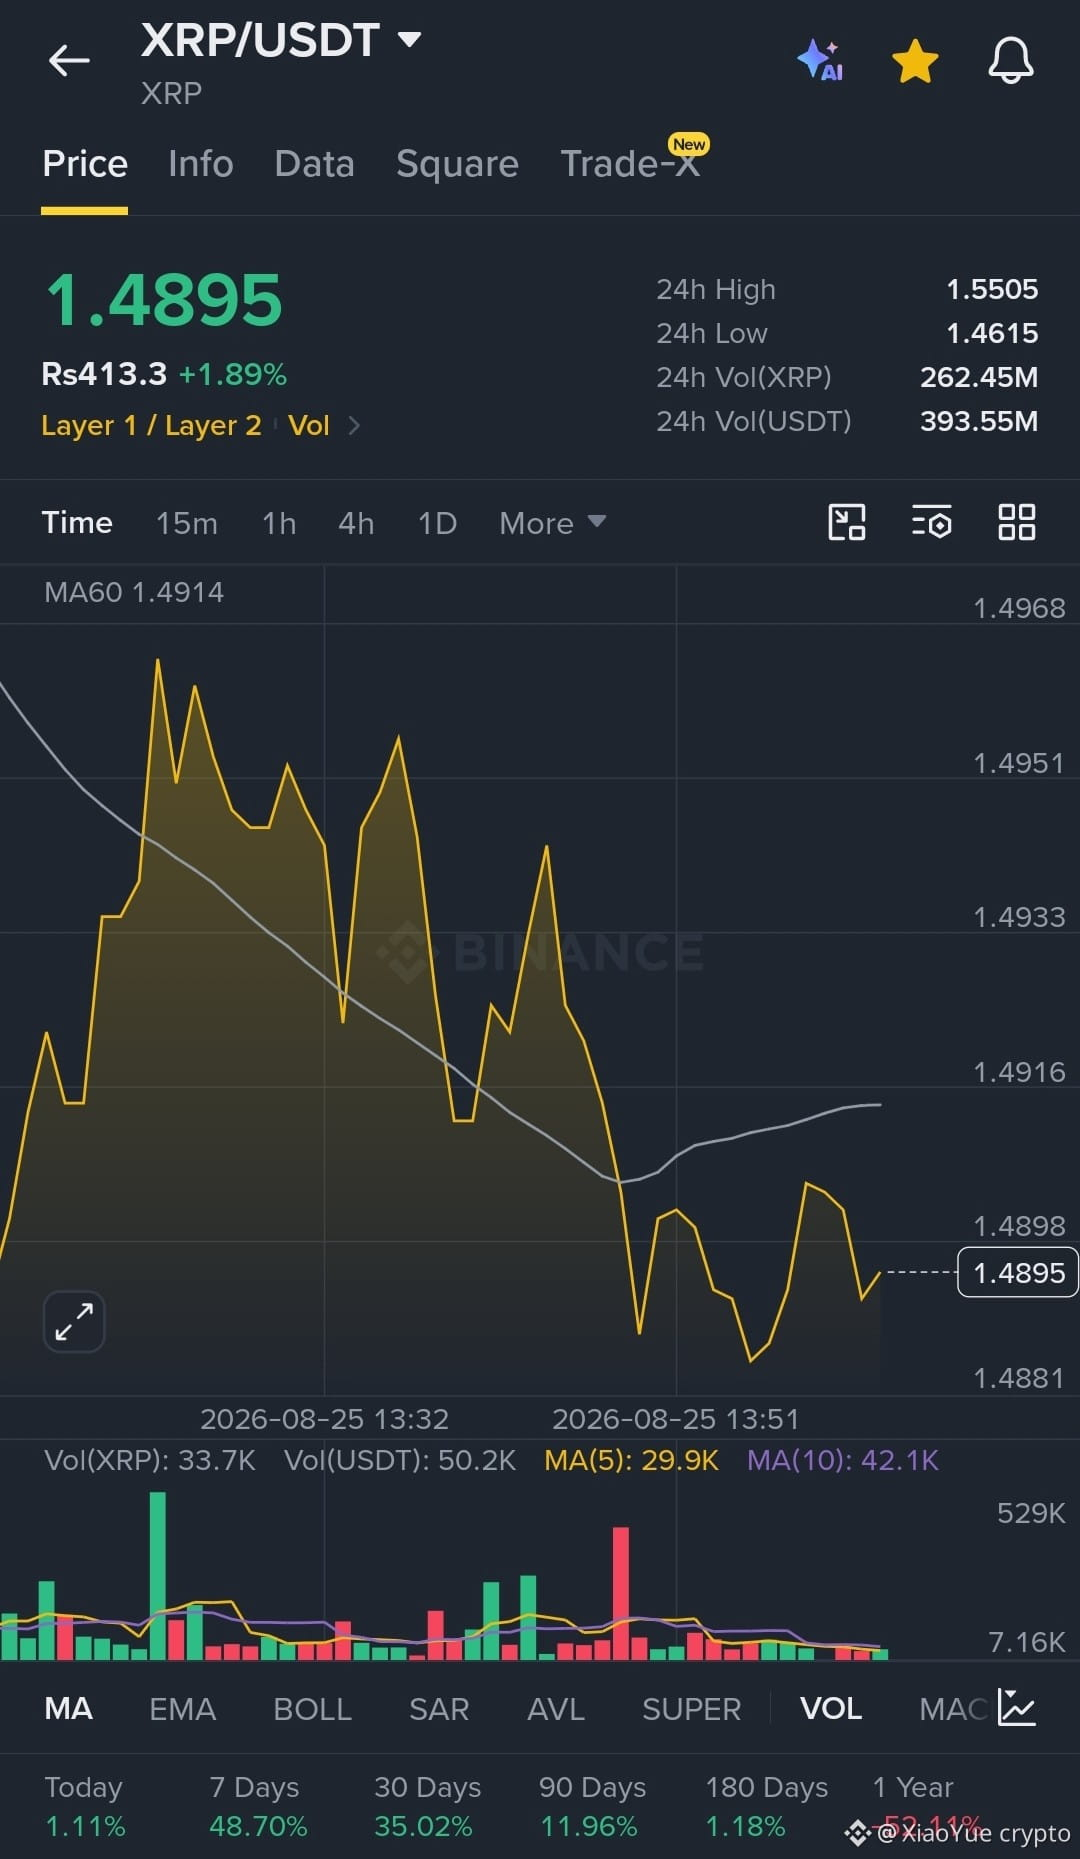
Task: Tap the 24h Vol(XRP) value 262.45M
Action: tap(979, 378)
